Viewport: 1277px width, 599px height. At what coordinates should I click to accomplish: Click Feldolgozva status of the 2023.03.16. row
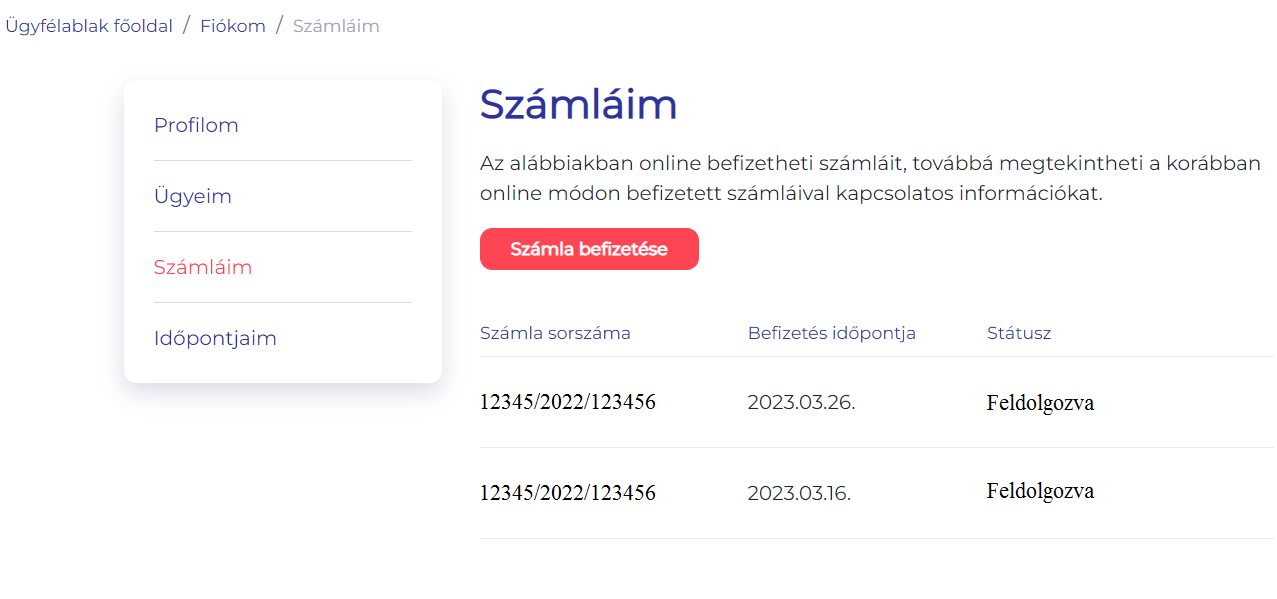tap(1040, 492)
